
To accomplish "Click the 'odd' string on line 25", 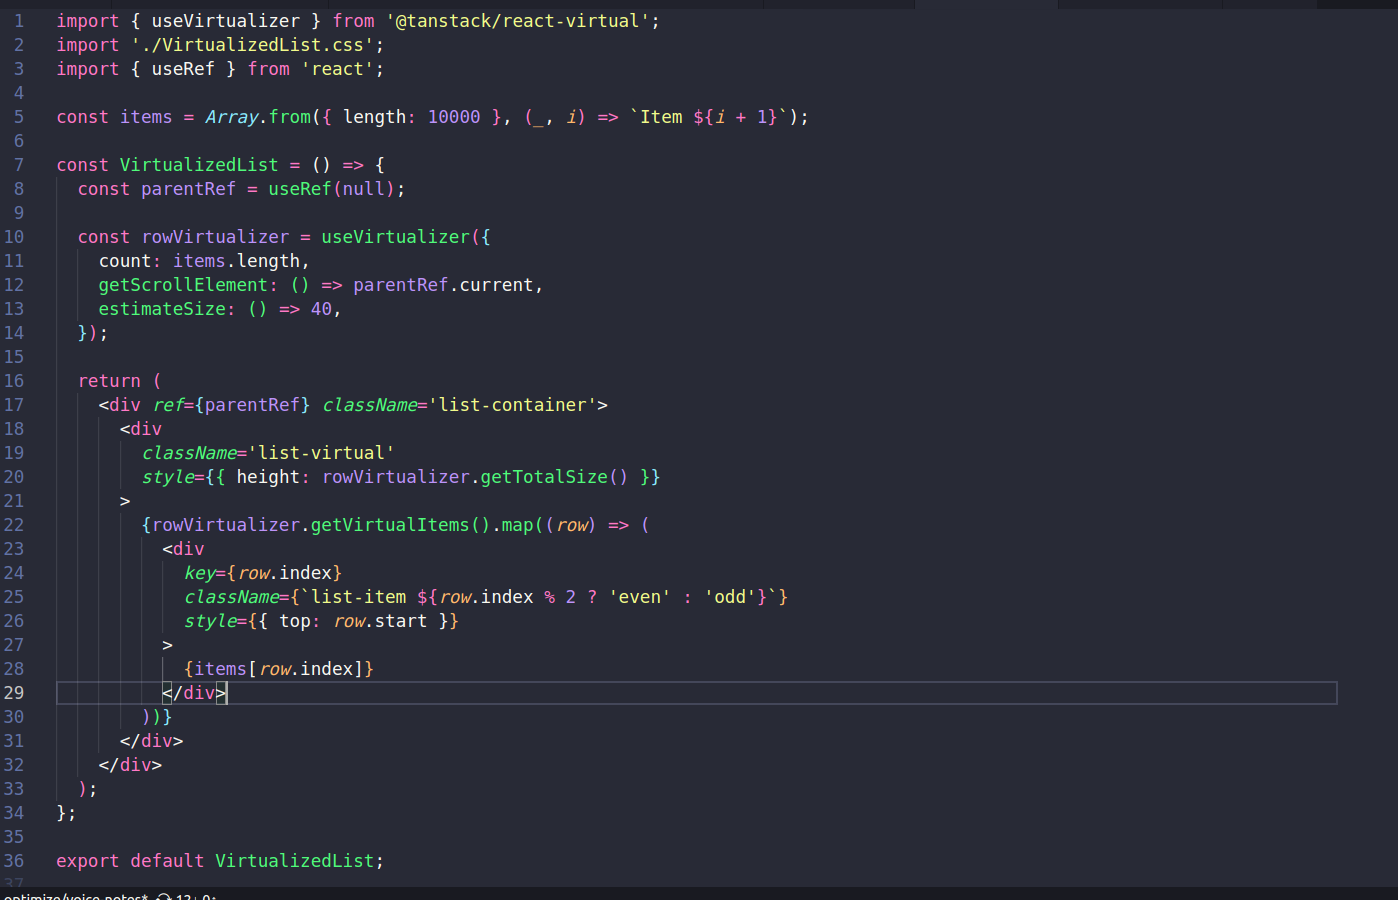I will [x=730, y=597].
